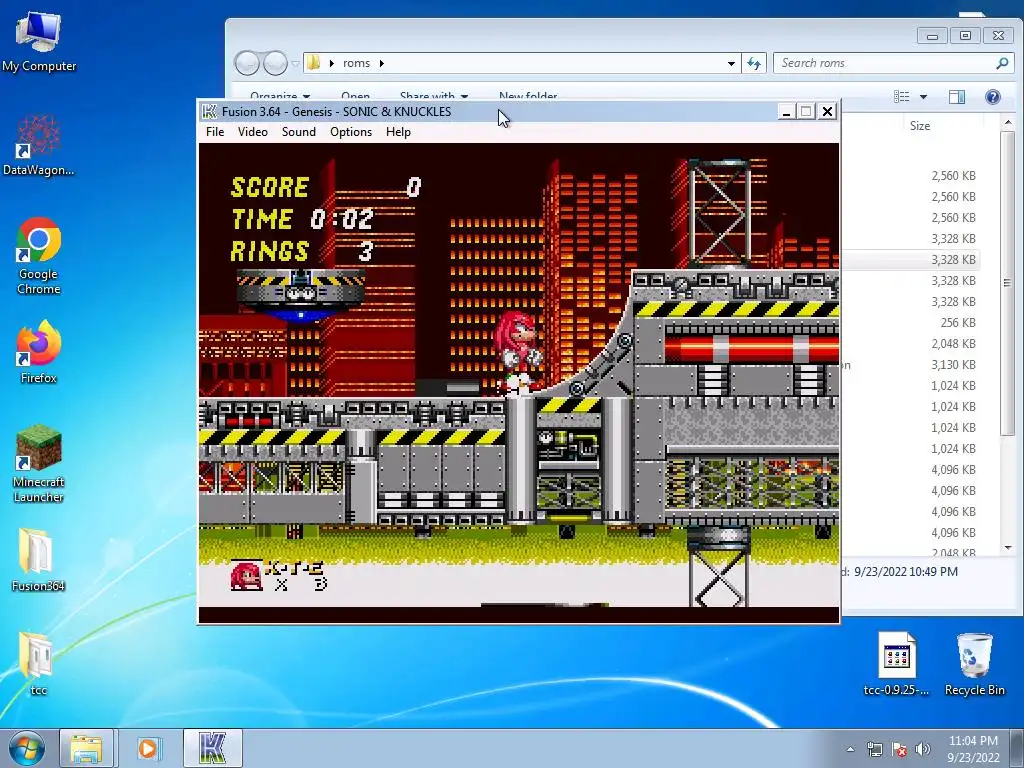This screenshot has height=768, width=1024.
Task: Open Windows Media Player from taskbar
Action: pos(148,748)
